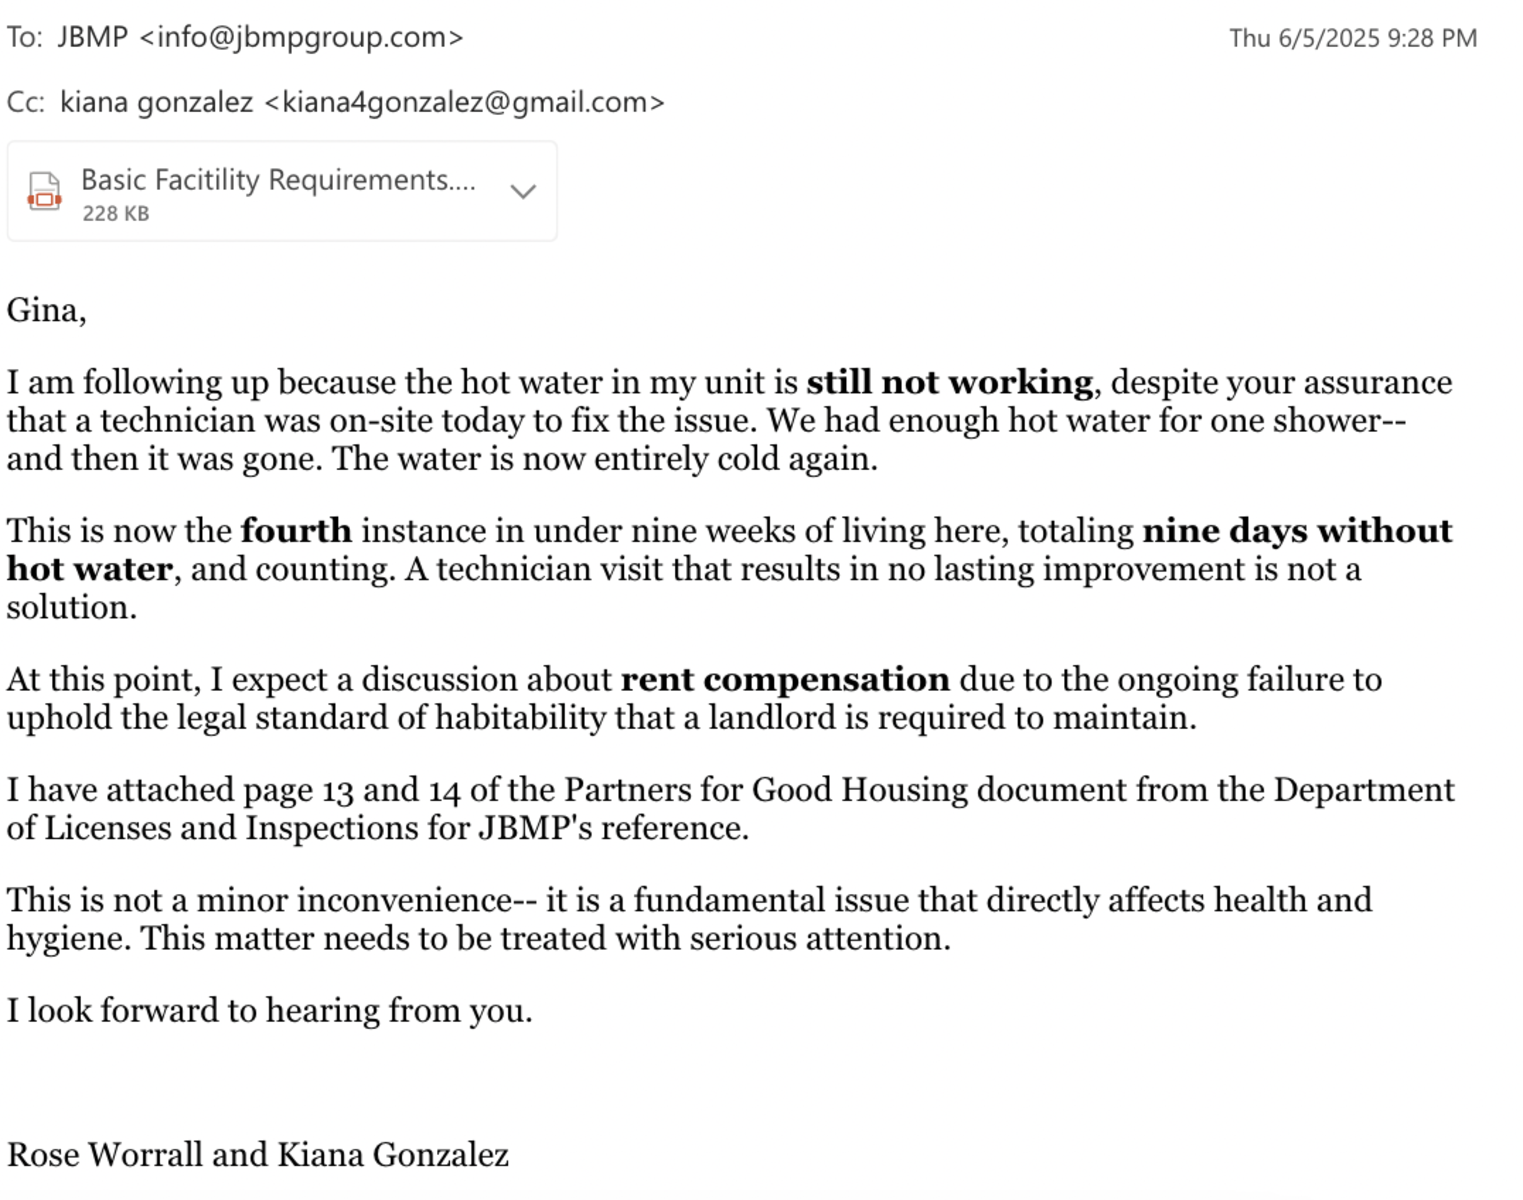Select the kiana gonzalez Cc recipient
1523x1200 pixels.
point(362,102)
